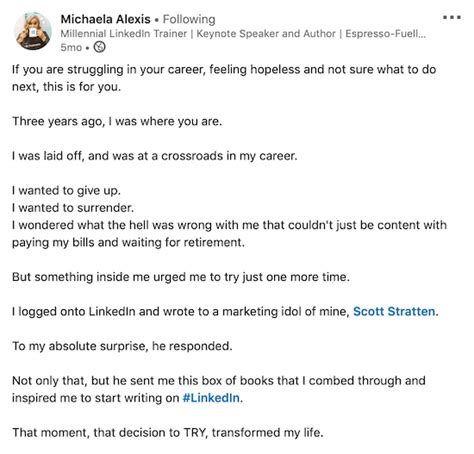Click the 5mo post timestamp
Viewport: 474px width, 454px height.
(x=71, y=47)
